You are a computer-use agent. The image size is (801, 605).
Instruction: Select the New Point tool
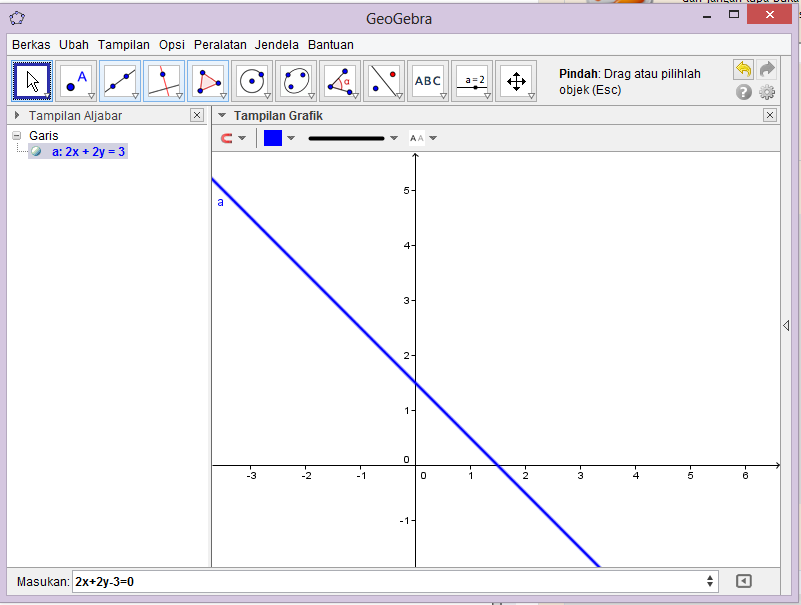[x=76, y=81]
